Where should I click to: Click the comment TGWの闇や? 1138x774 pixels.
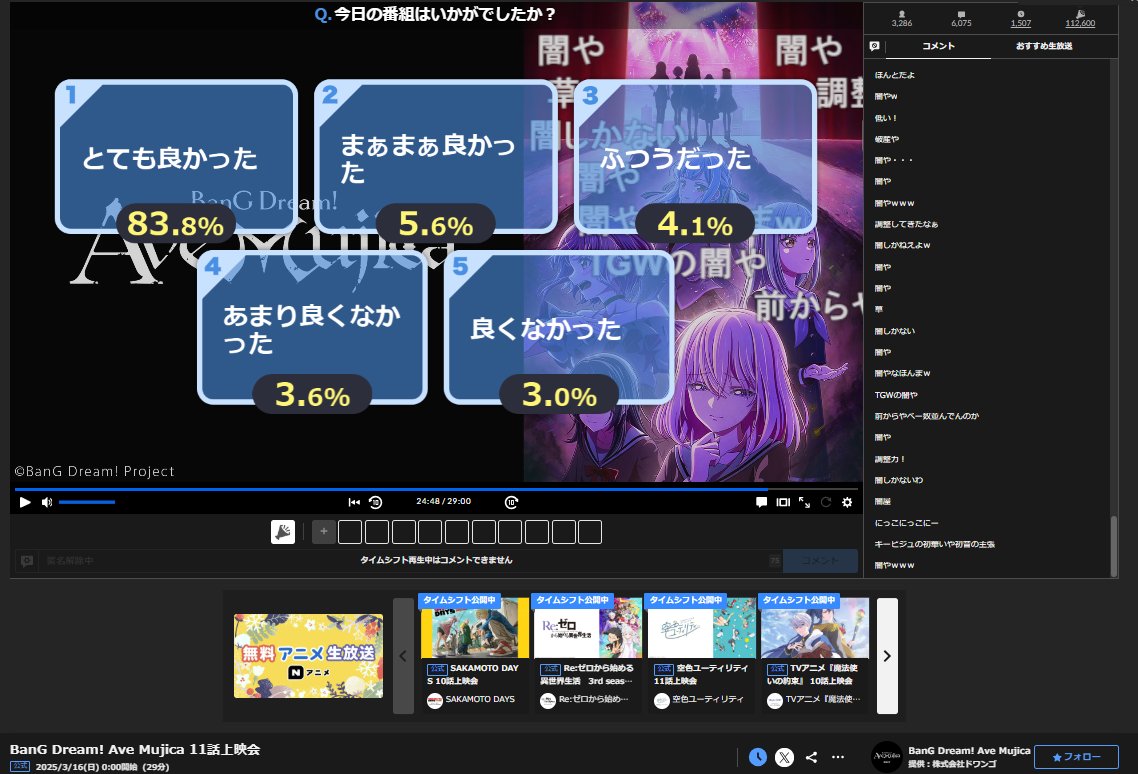[x=896, y=395]
